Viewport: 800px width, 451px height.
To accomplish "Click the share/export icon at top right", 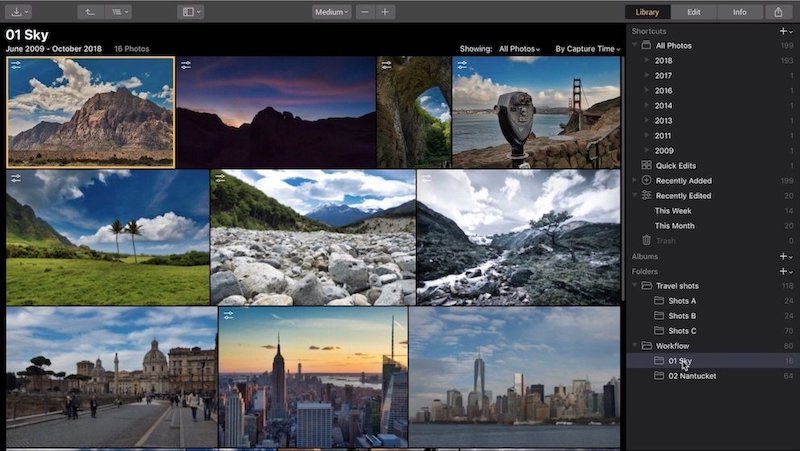I will 779,12.
